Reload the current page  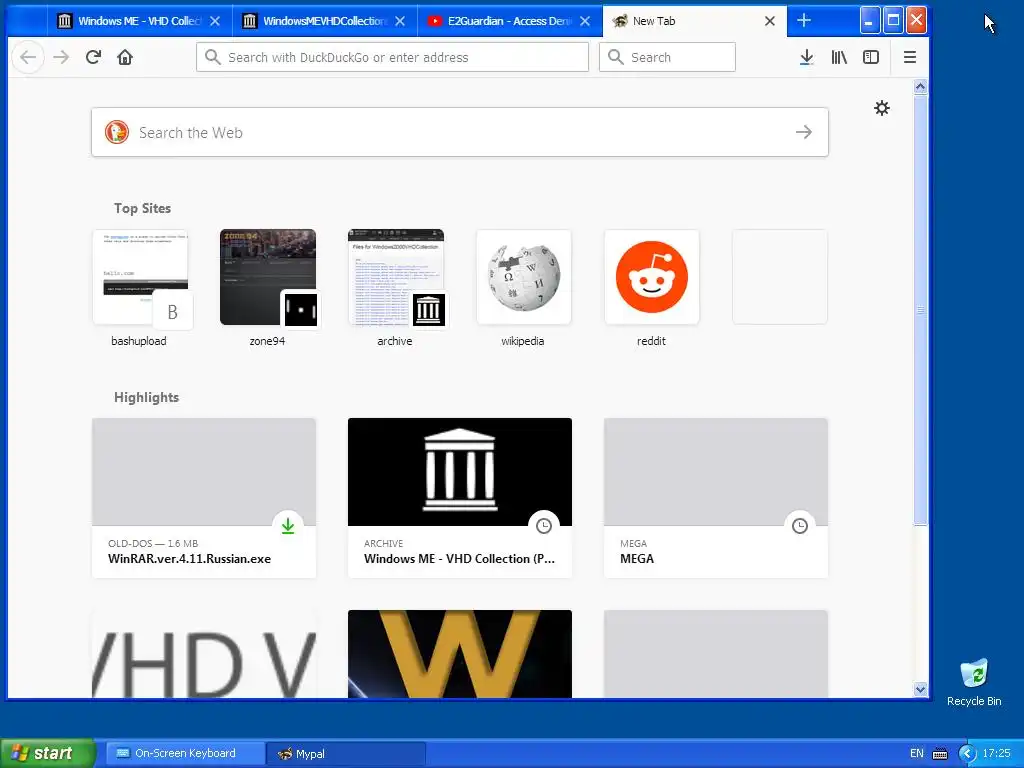(93, 57)
